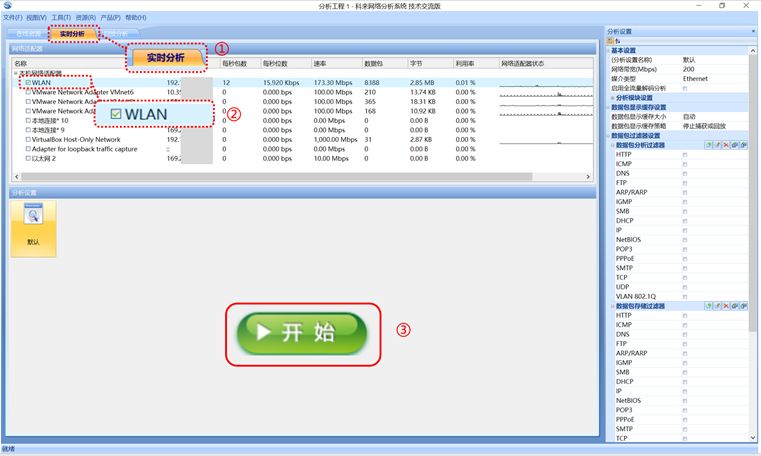Open the 产品(P) menu
This screenshot has height=456, width=761.
click(x=110, y=17)
